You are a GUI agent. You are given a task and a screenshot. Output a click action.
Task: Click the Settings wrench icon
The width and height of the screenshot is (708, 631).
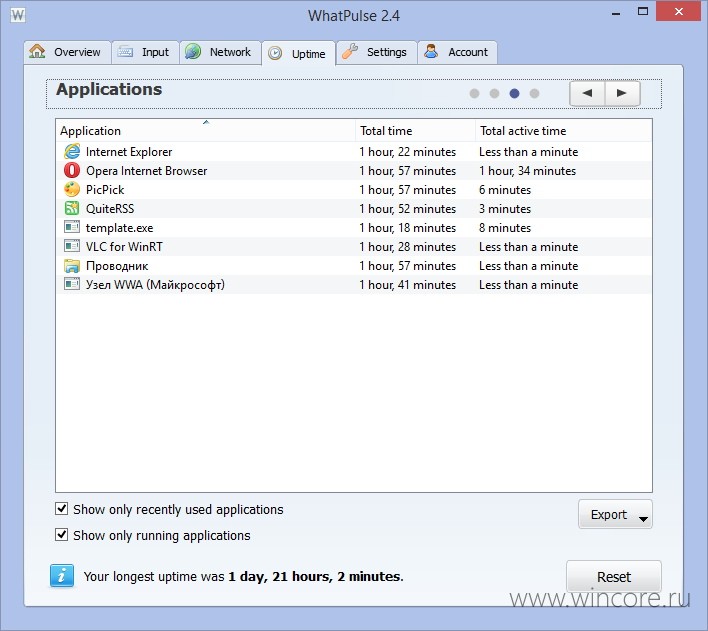click(x=350, y=51)
